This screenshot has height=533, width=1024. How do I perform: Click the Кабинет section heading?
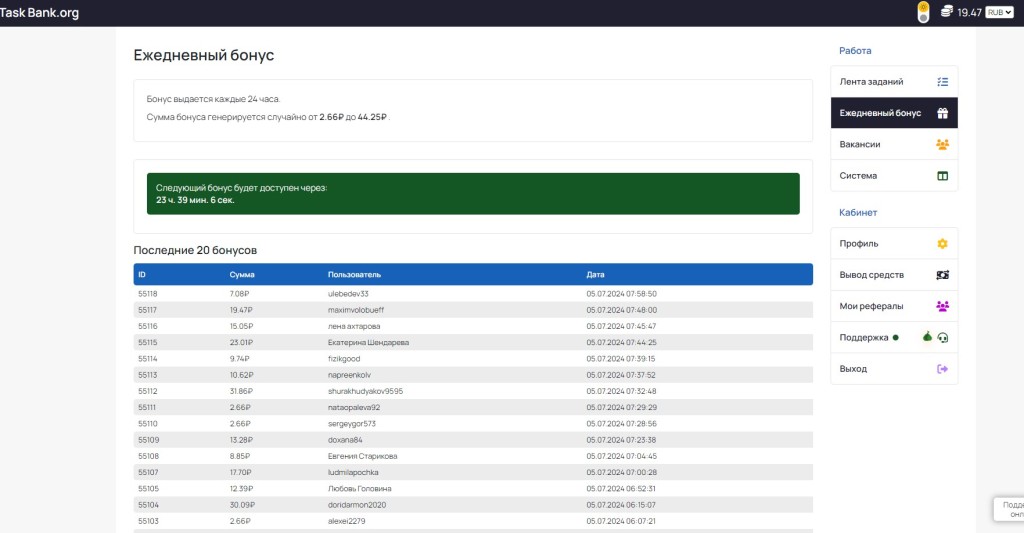pos(857,212)
